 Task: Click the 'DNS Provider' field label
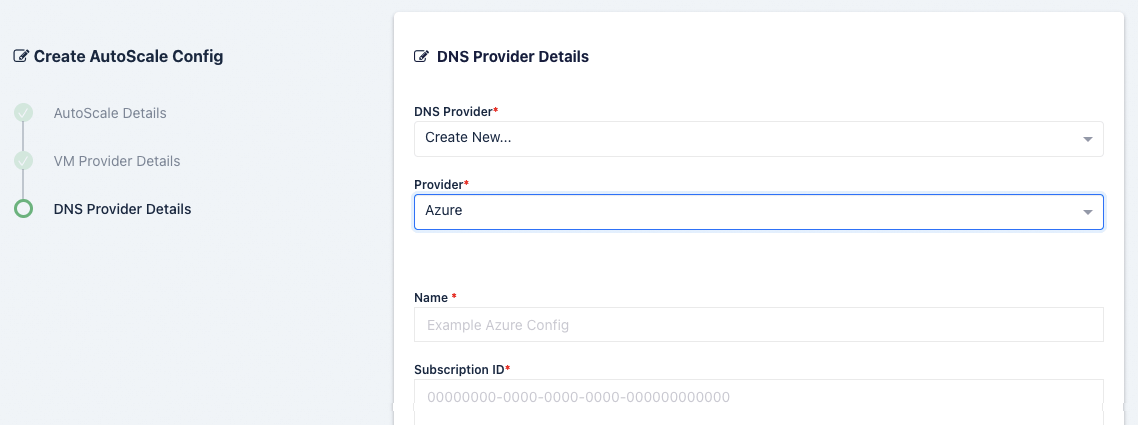click(x=453, y=111)
